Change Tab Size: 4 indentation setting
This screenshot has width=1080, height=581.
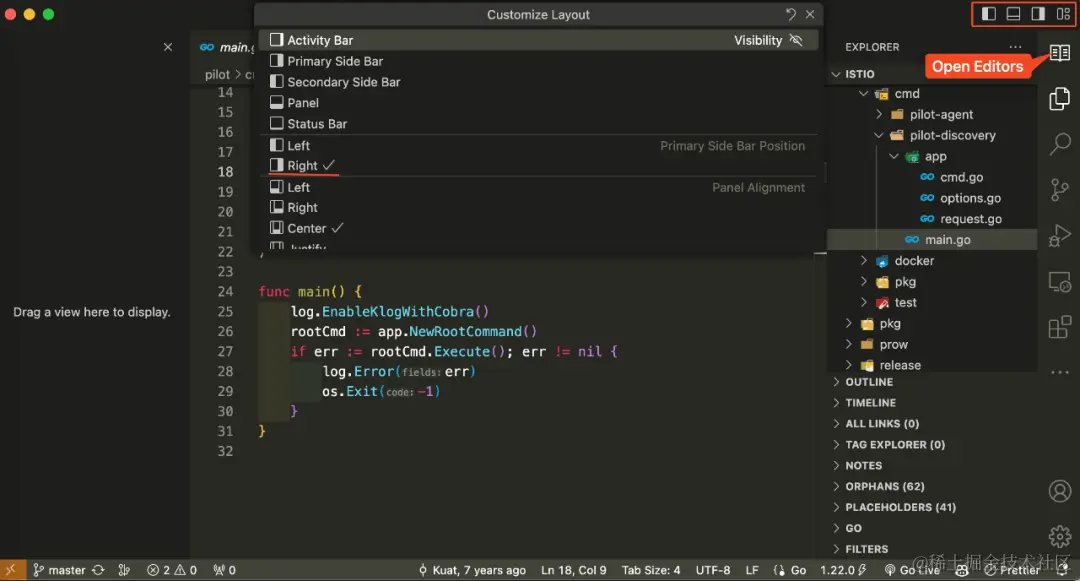(651, 570)
